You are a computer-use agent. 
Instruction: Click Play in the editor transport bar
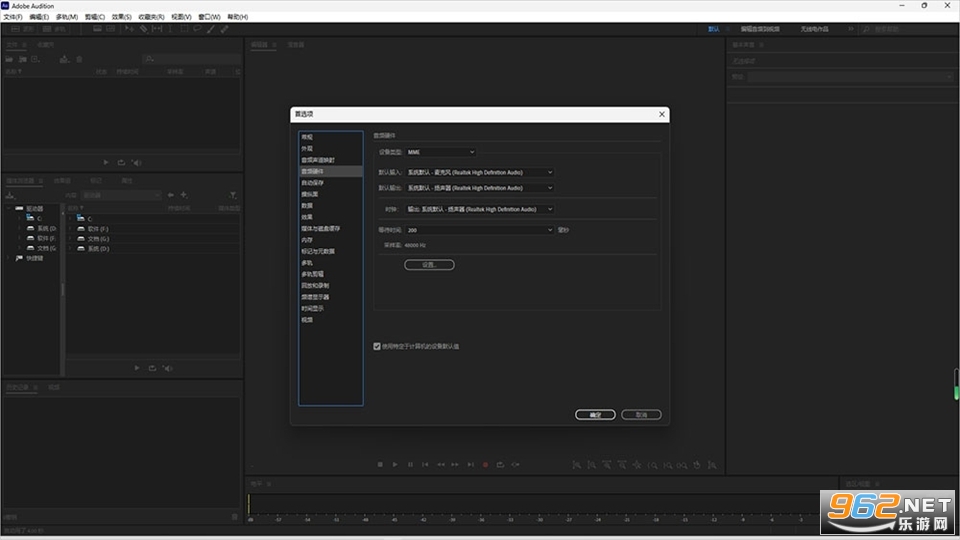[395, 465]
